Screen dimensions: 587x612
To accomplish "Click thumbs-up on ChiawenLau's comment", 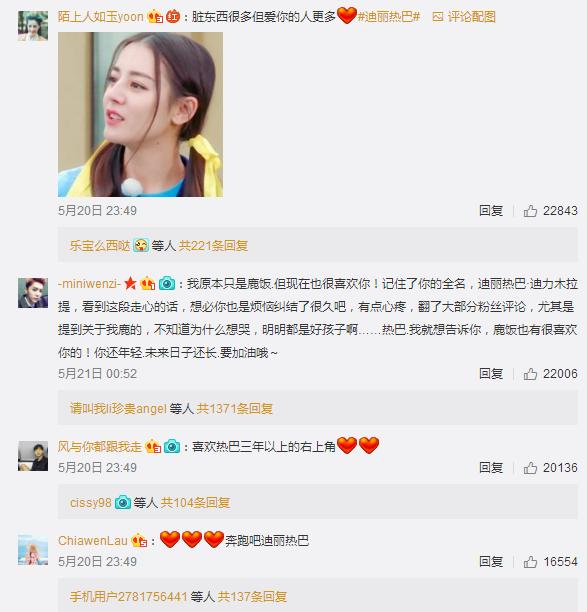I will (x=530, y=562).
